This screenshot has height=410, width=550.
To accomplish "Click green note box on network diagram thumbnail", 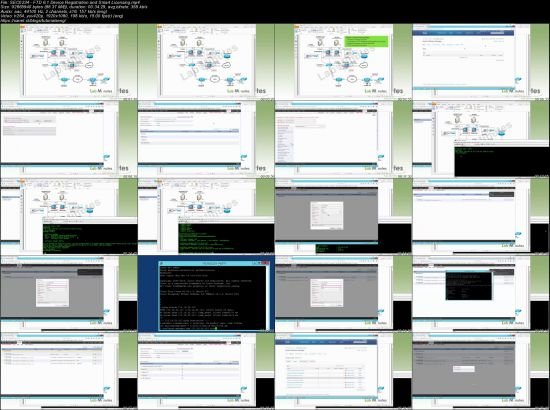I will (x=366, y=41).
